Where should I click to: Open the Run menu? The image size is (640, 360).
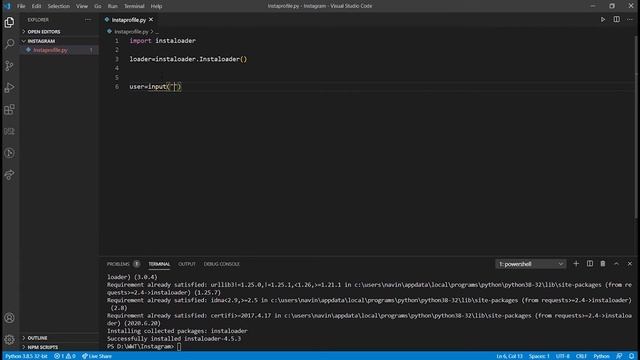click(x=113, y=6)
